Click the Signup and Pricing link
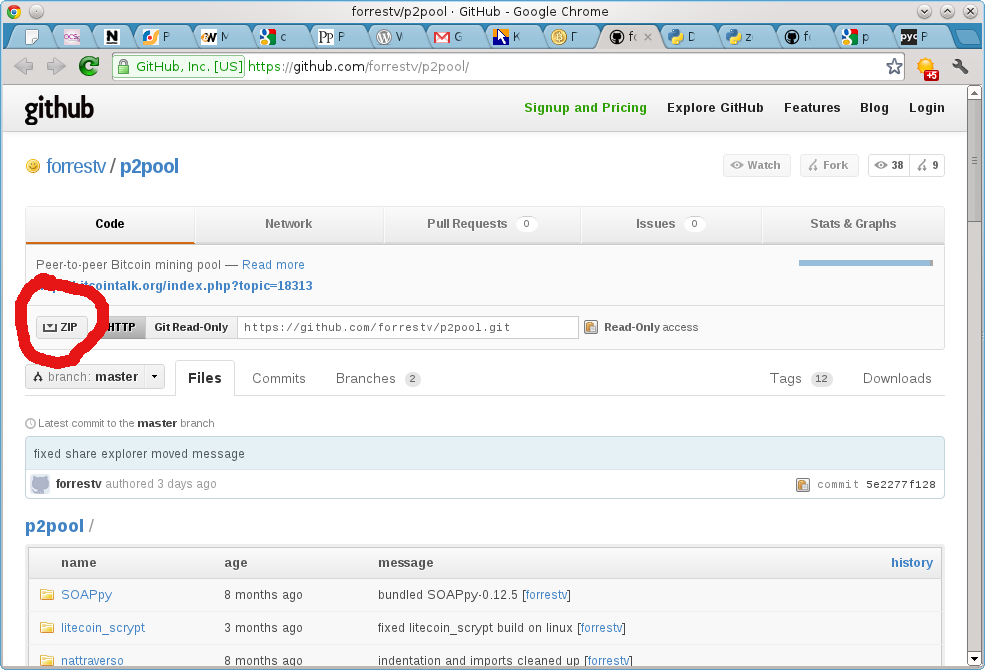This screenshot has height=670, width=985. pos(585,108)
